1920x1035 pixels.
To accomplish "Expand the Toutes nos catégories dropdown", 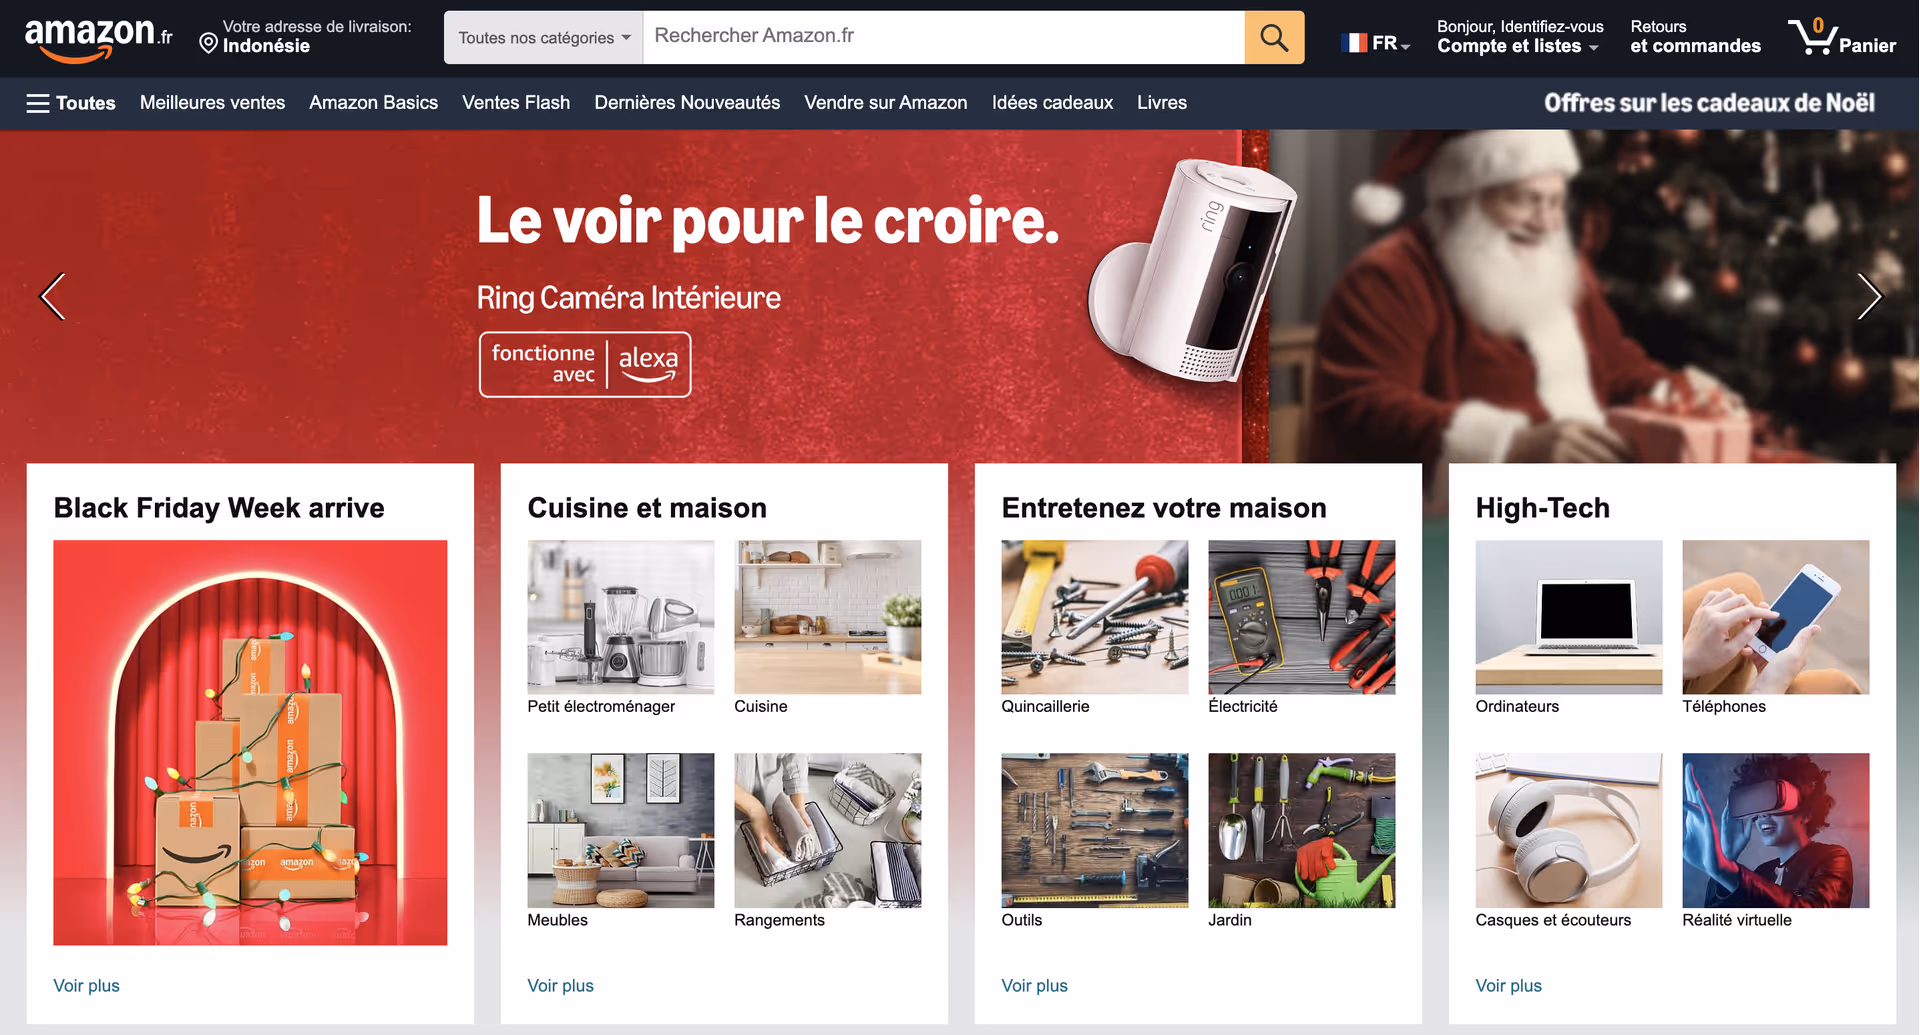I will (x=544, y=37).
